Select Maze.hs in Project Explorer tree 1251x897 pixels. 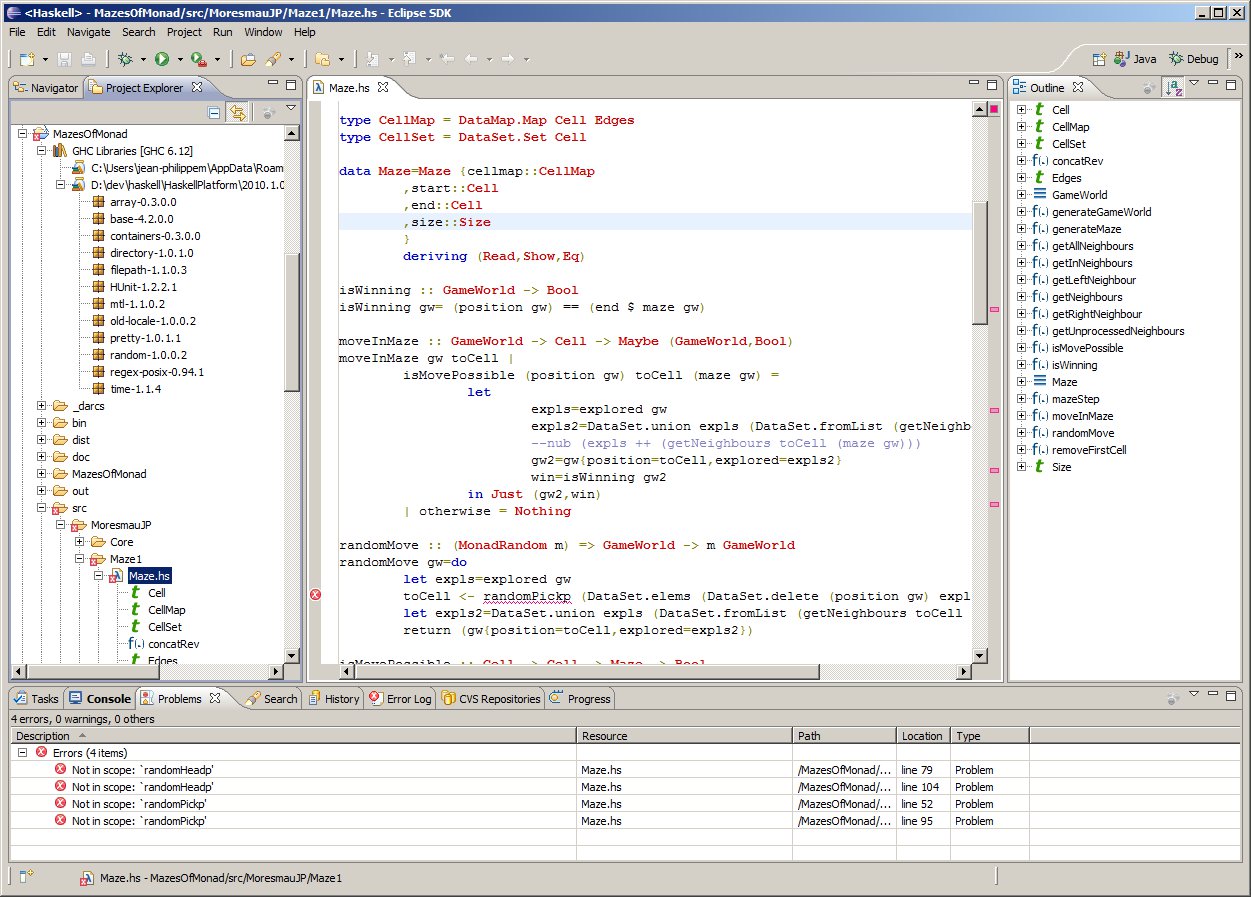click(x=149, y=576)
